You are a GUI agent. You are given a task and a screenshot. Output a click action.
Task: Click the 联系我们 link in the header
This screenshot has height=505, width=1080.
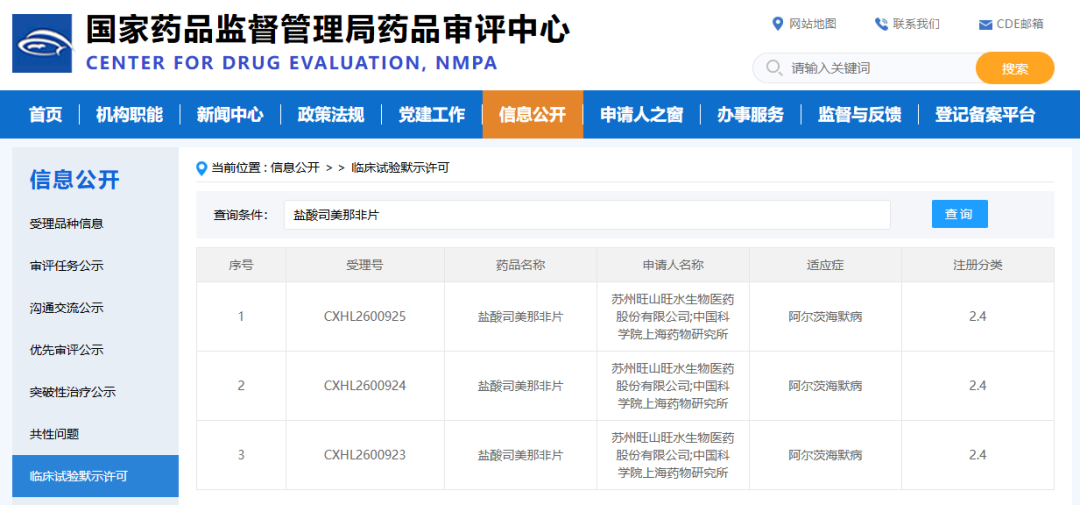tap(916, 24)
